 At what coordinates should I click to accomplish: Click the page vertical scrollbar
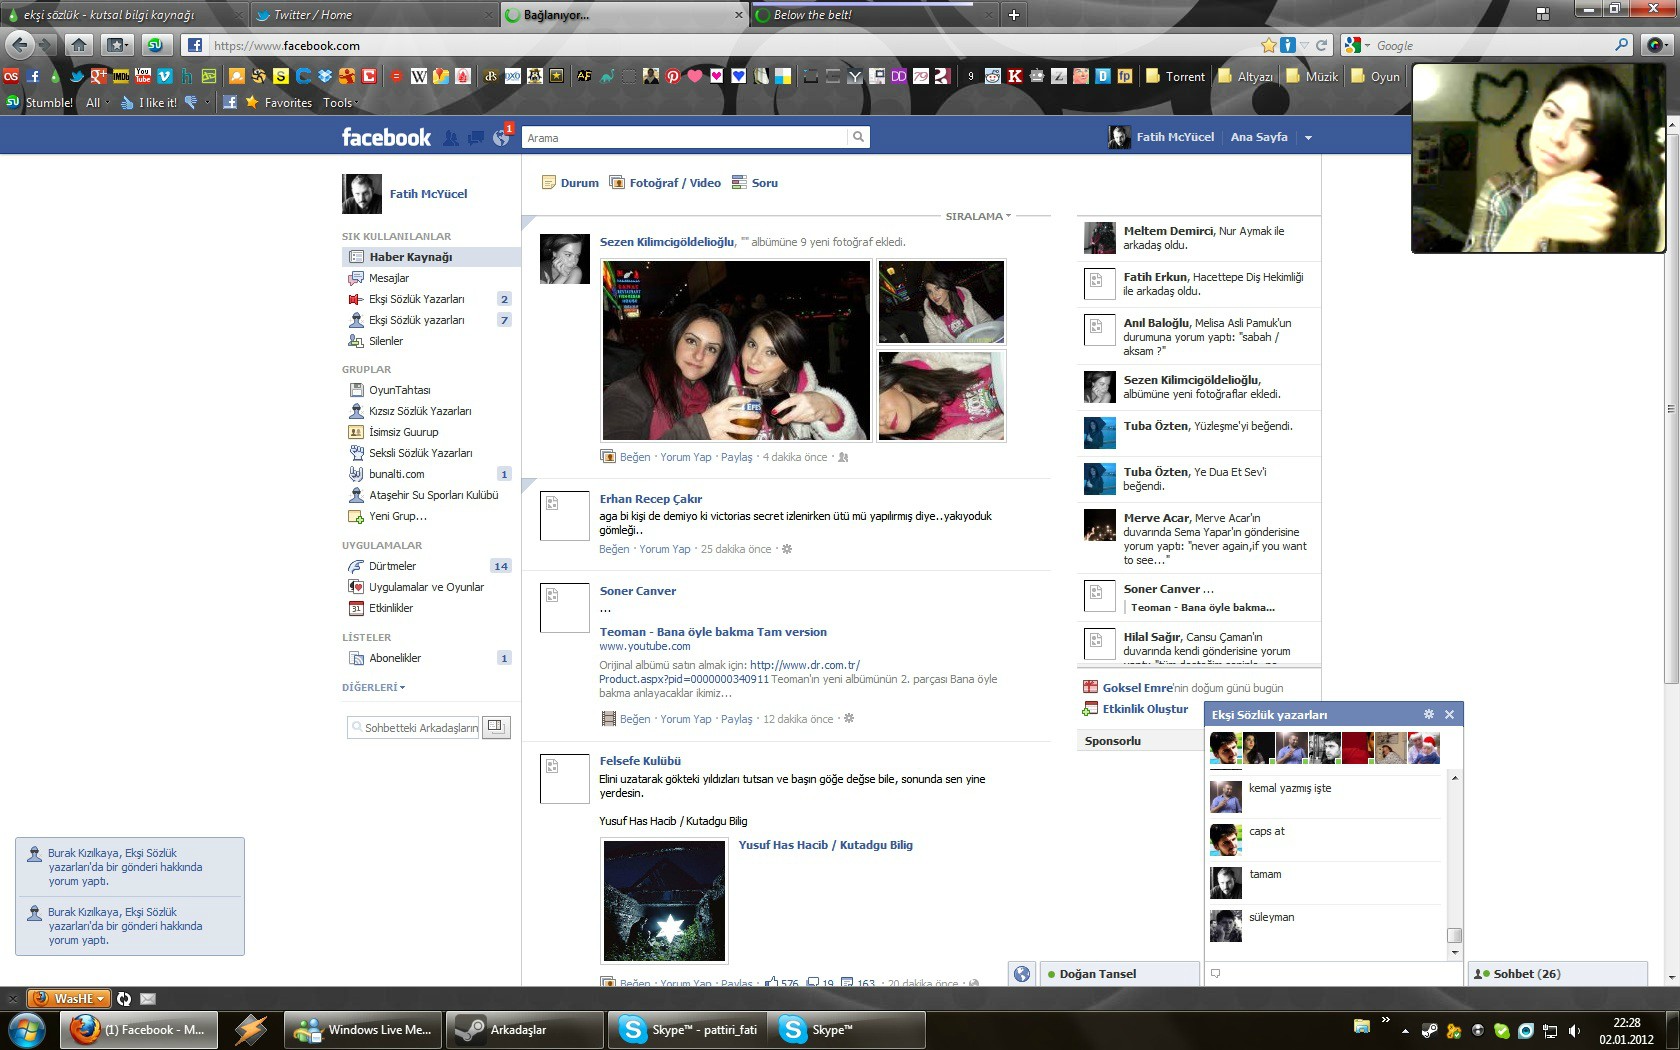click(1671, 408)
